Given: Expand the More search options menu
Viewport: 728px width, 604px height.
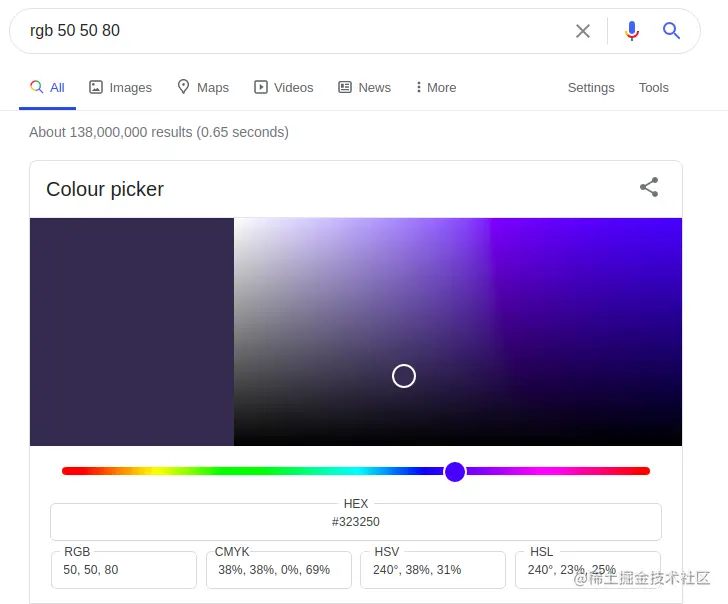Looking at the screenshot, I should click(x=436, y=87).
